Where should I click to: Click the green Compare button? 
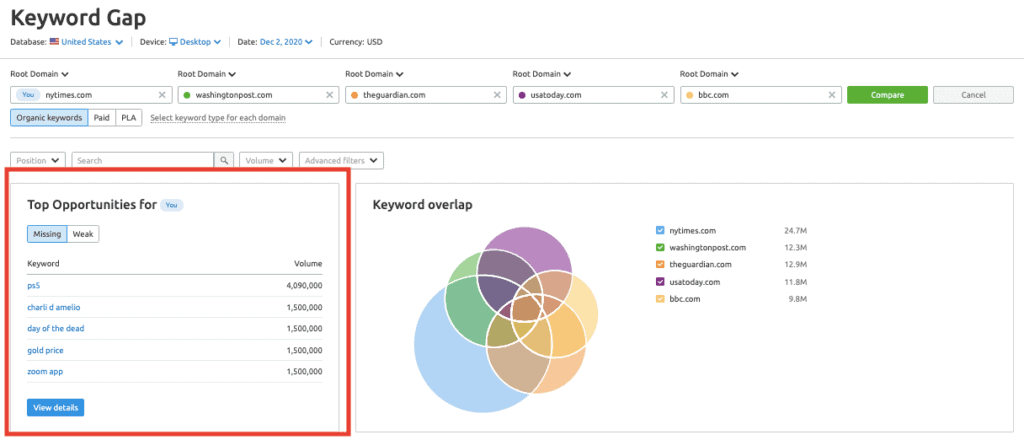887,95
